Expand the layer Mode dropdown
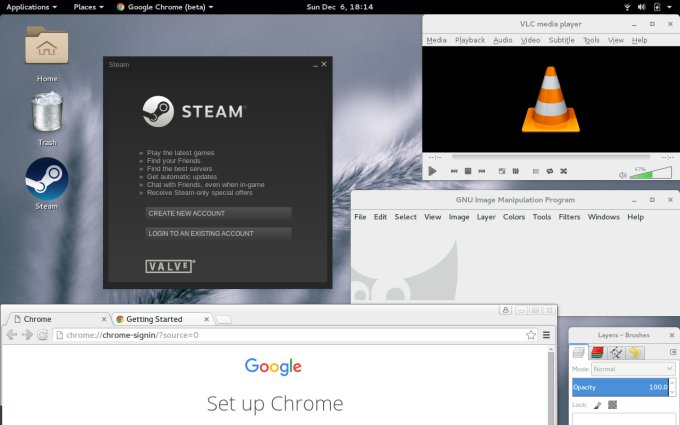The height and width of the screenshot is (425, 680). tap(633, 369)
